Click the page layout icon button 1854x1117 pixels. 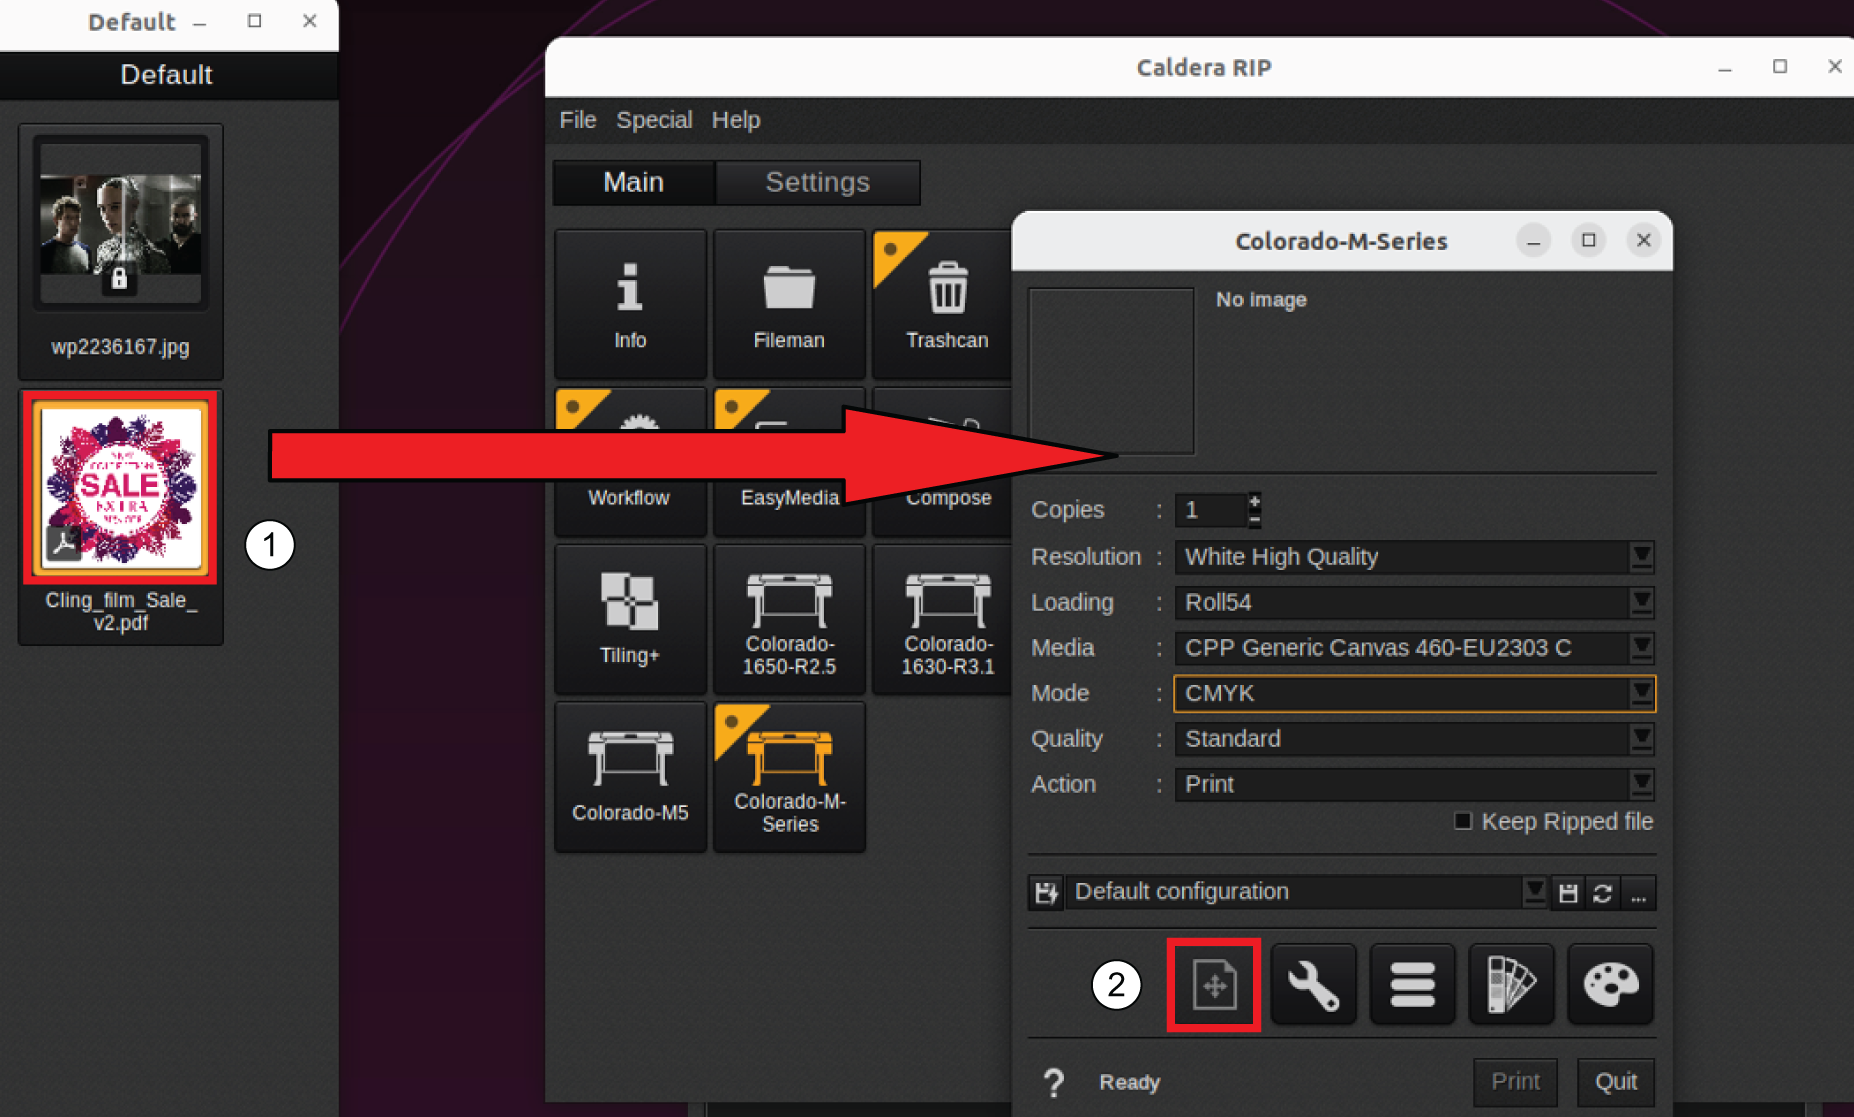click(x=1214, y=985)
